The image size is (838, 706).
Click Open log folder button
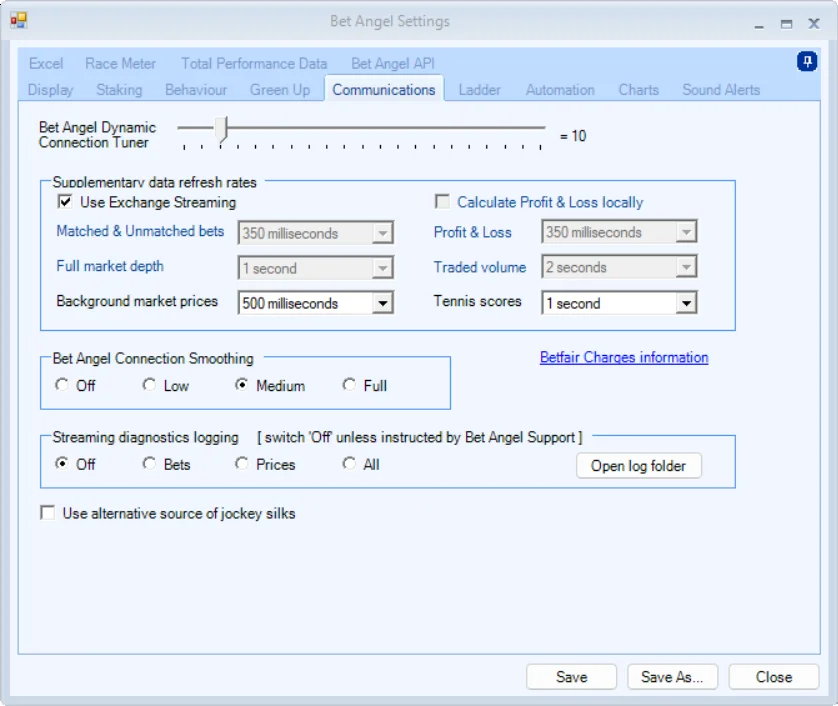pyautogui.click(x=638, y=466)
